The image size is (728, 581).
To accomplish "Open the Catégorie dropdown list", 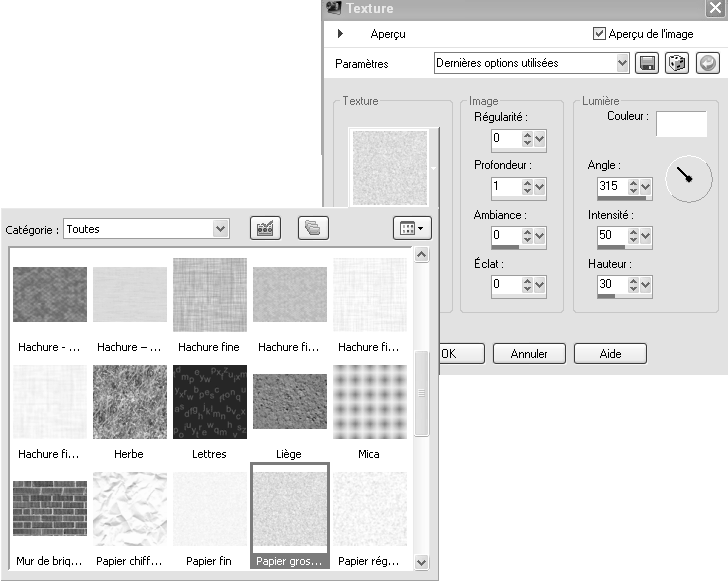I will coord(221,229).
